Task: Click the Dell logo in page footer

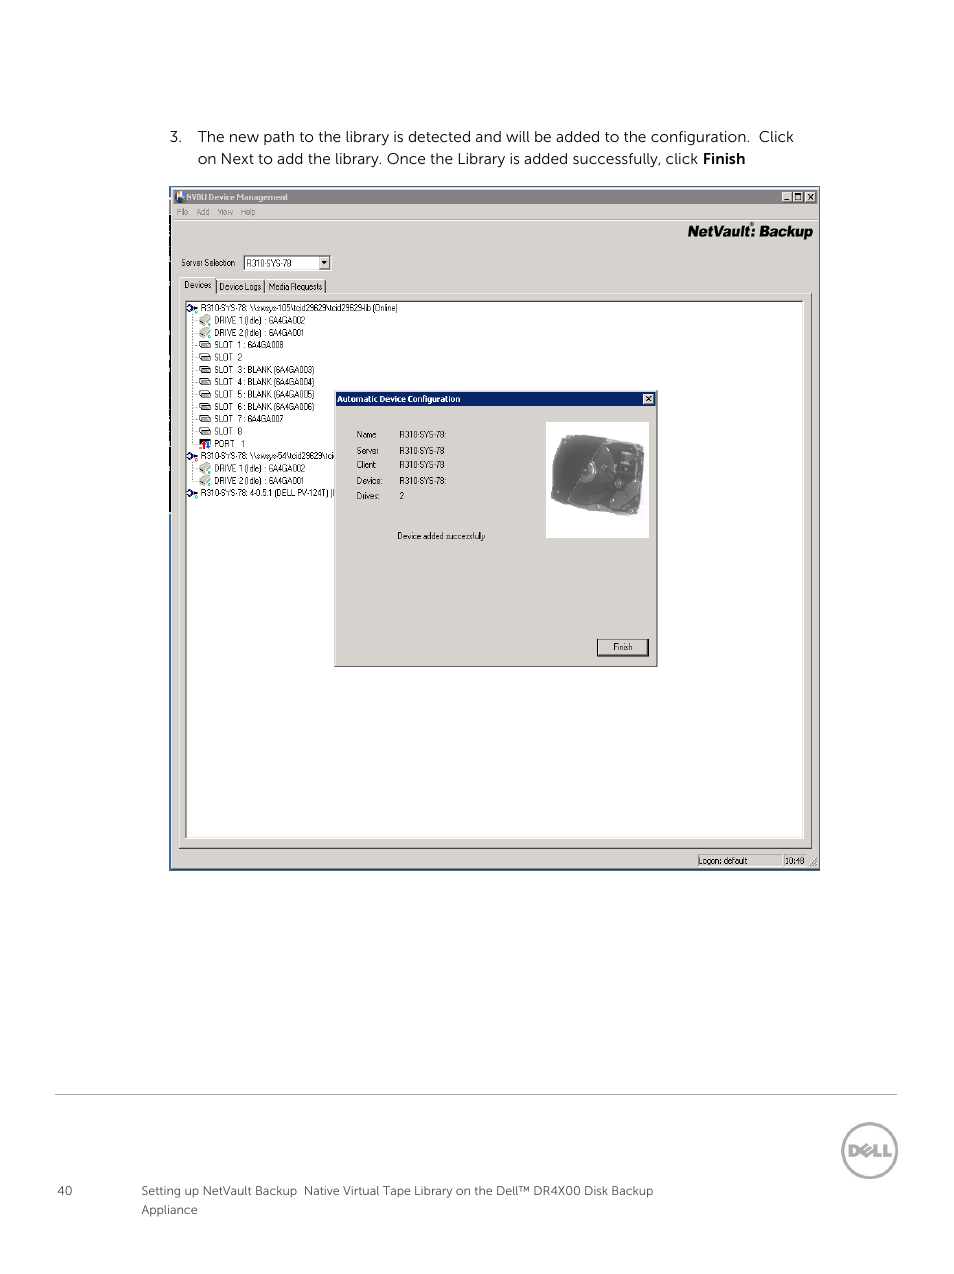Action: (x=869, y=1150)
